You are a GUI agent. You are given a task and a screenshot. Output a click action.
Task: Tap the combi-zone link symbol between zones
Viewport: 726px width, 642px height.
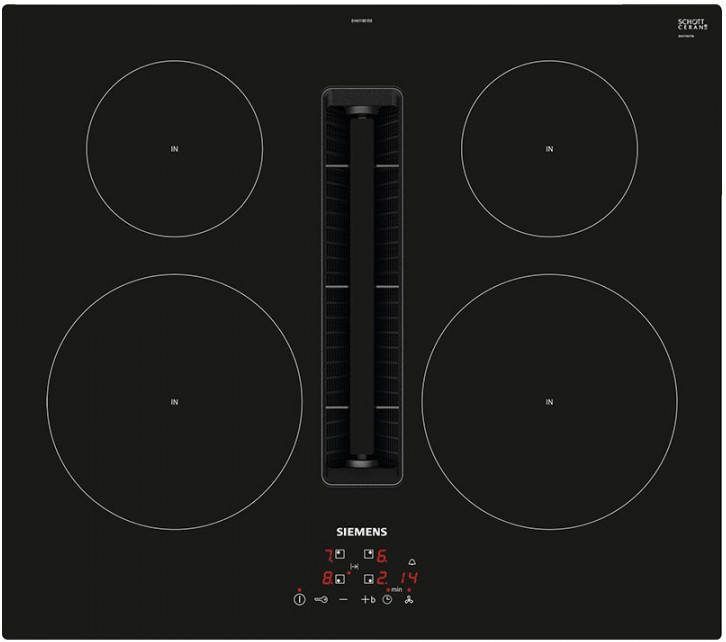point(355,566)
